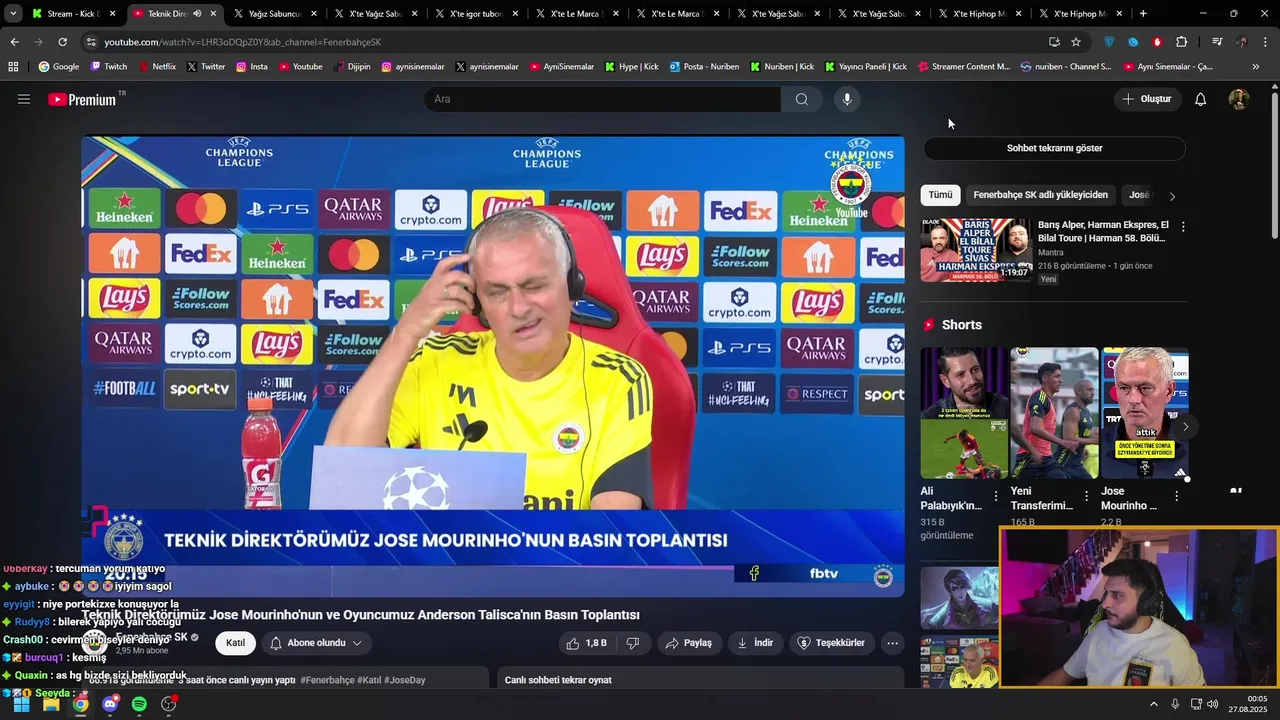Start voice search with microphone icon
The width and height of the screenshot is (1280, 720).
coord(847,99)
